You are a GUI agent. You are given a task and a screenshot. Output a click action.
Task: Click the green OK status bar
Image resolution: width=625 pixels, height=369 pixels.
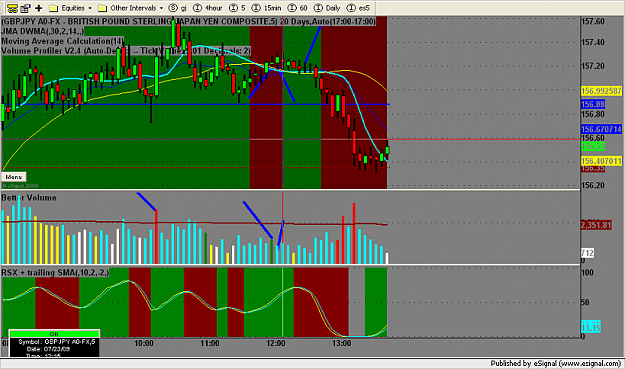54,334
